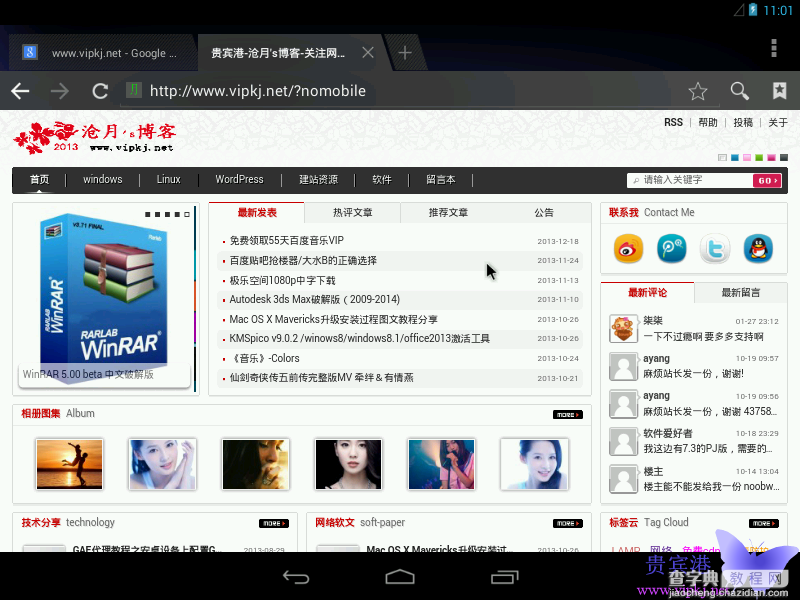
Task: Add a new browser tab
Action: [405, 53]
